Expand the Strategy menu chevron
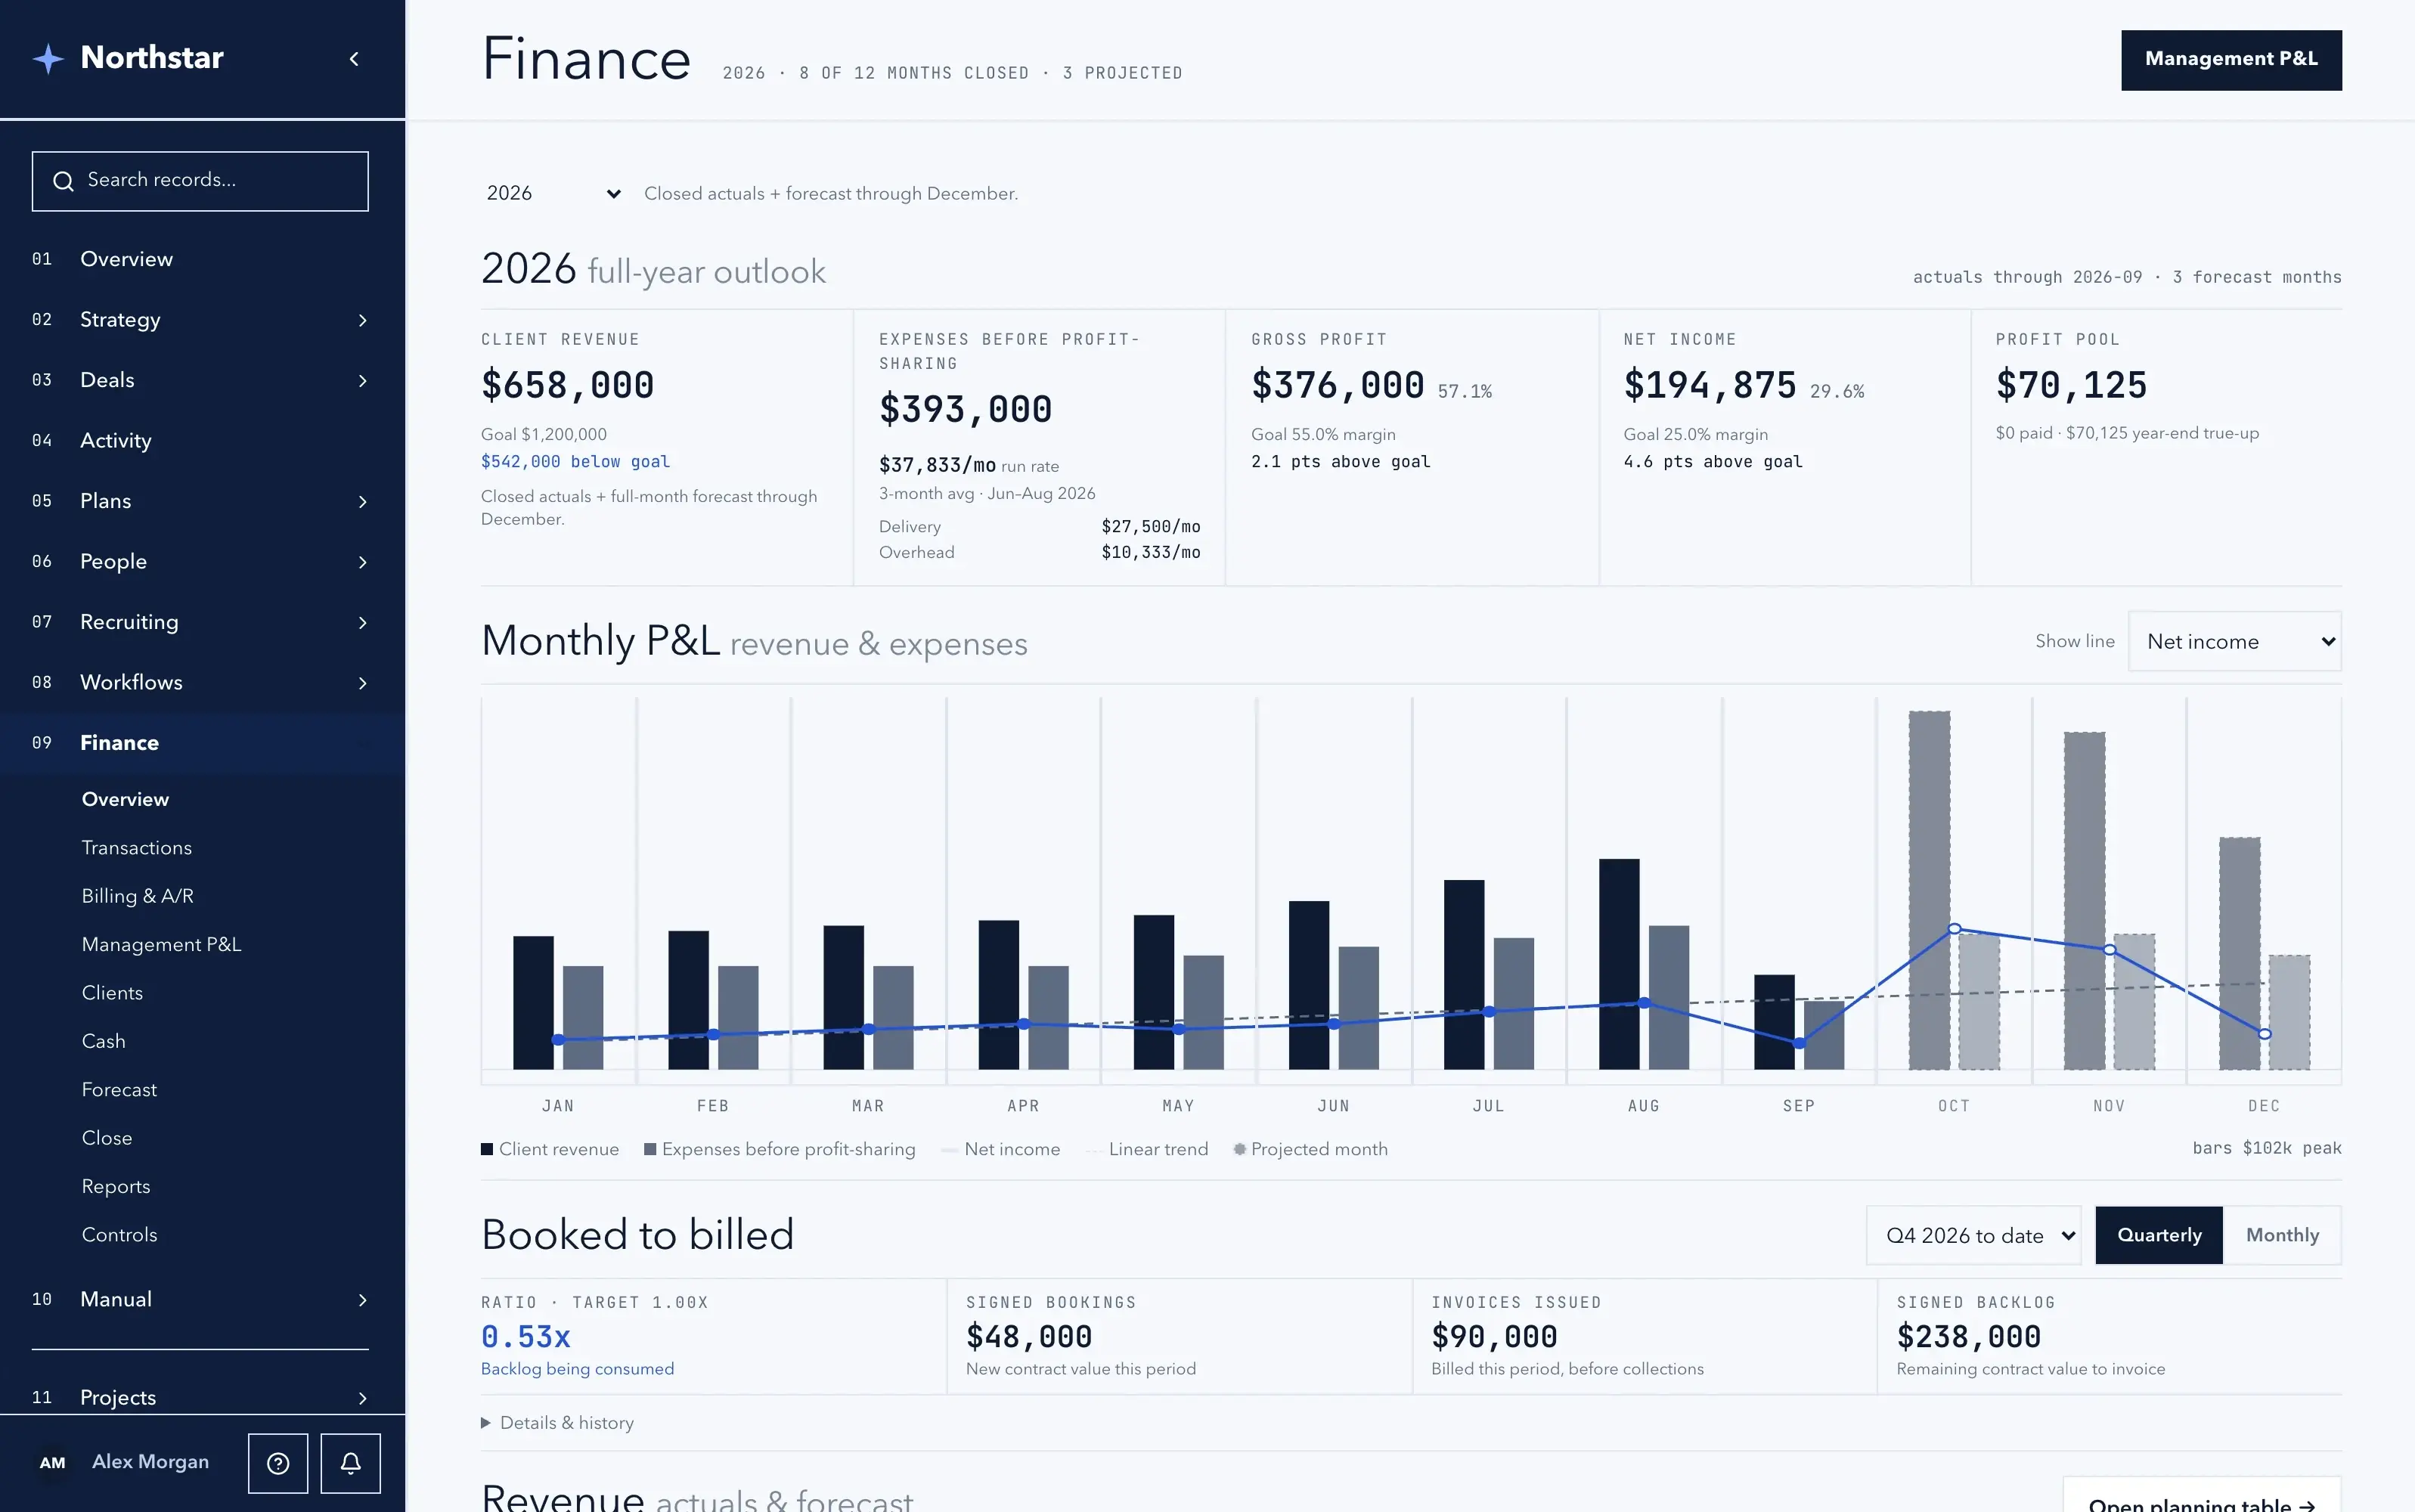 coord(362,320)
